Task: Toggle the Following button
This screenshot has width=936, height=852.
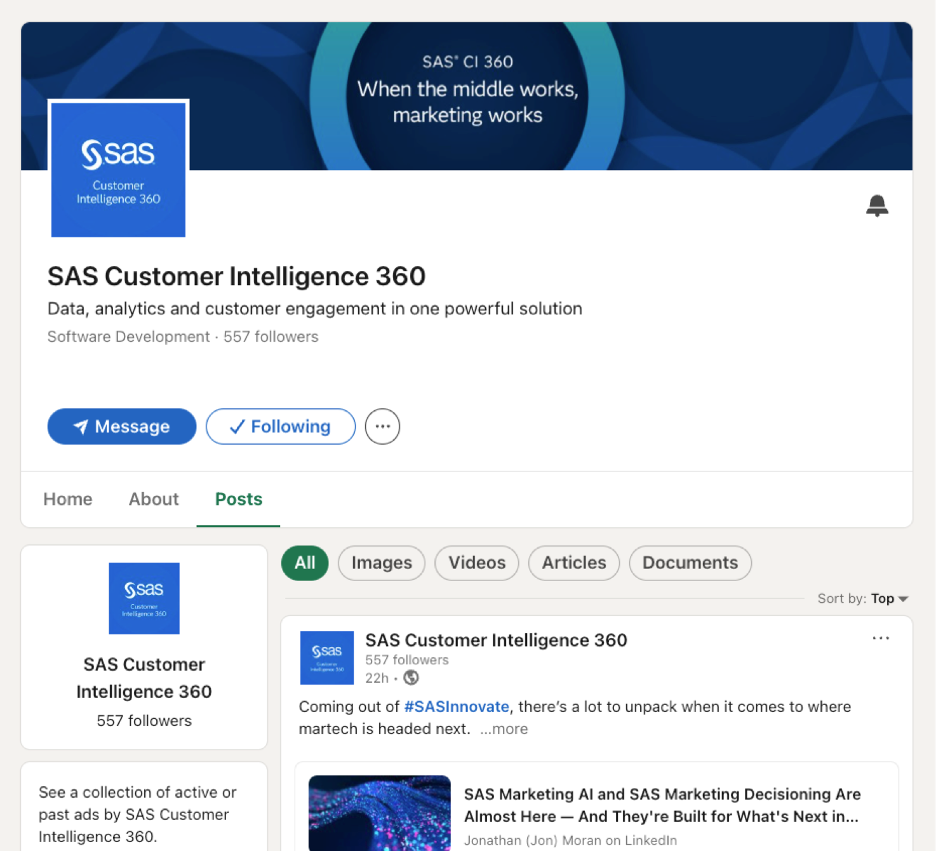Action: tap(281, 426)
